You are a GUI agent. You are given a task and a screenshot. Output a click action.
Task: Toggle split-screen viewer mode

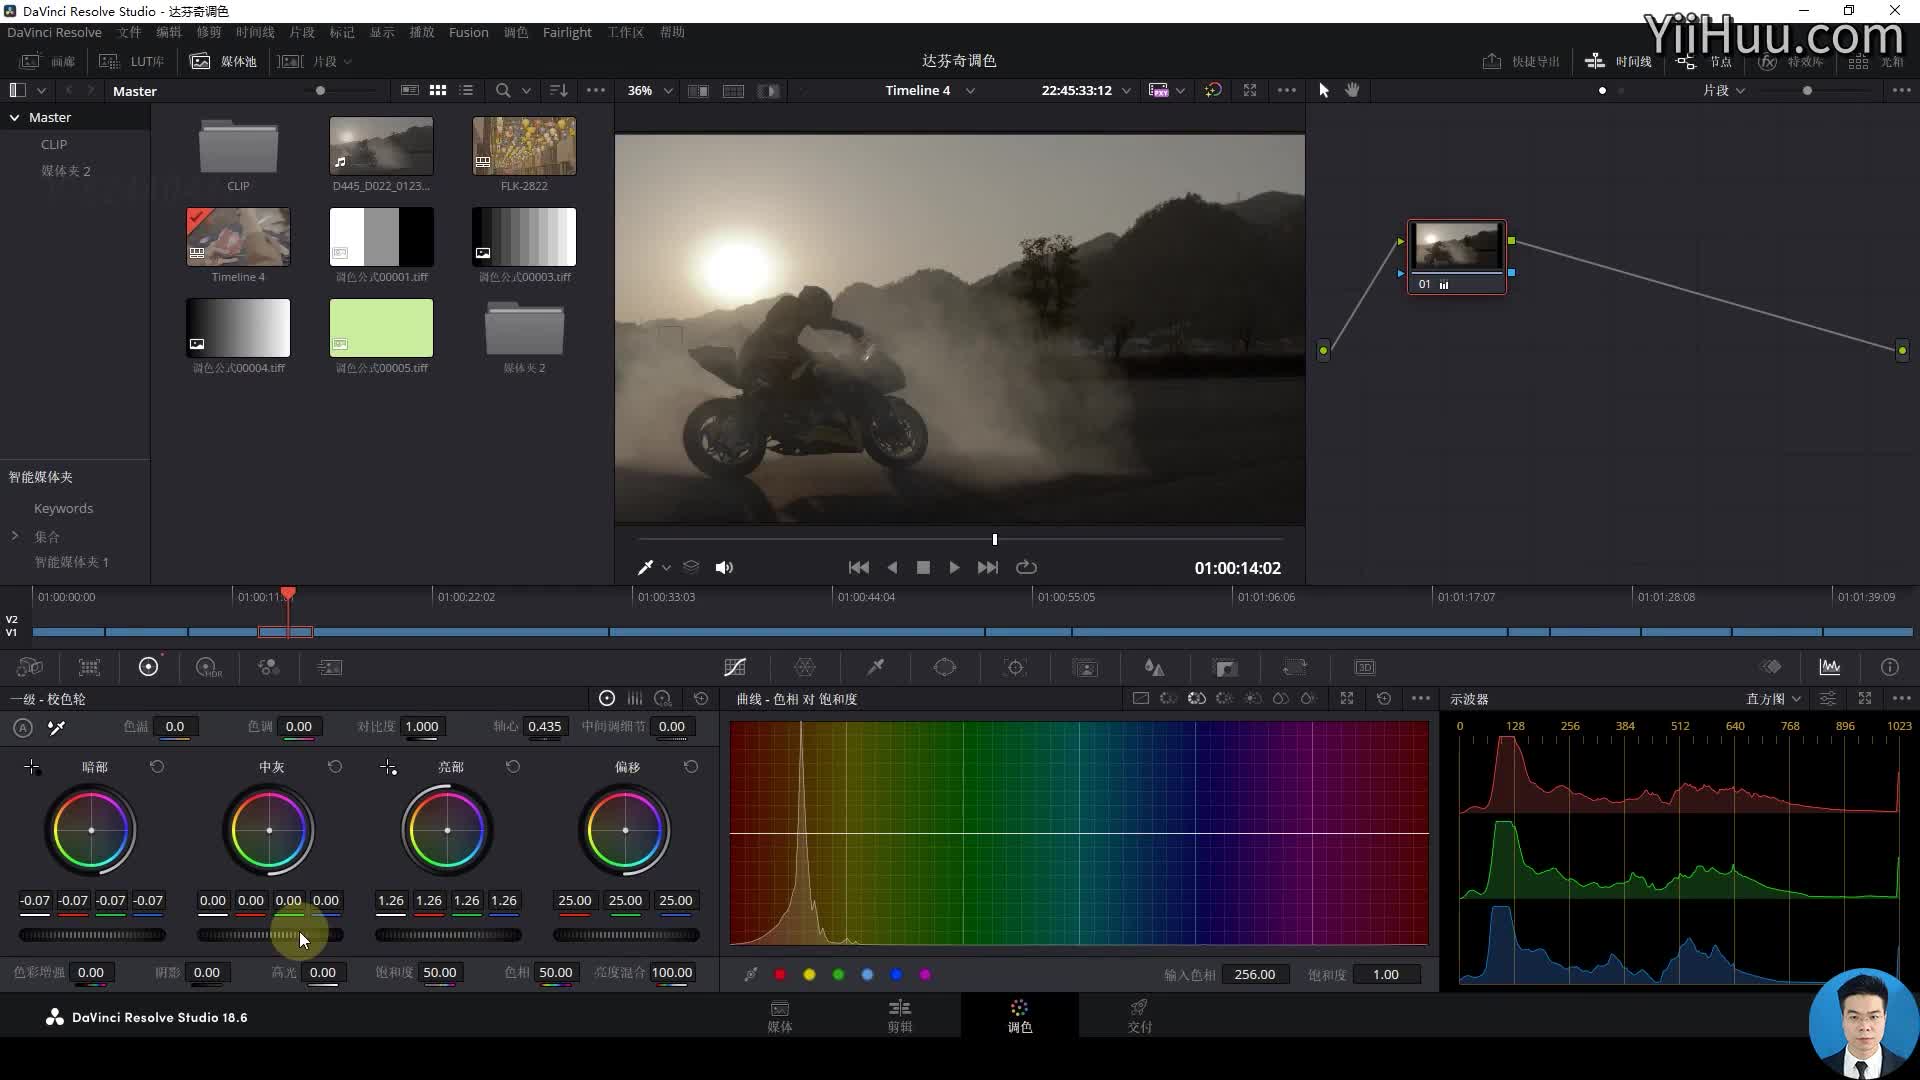pos(733,90)
